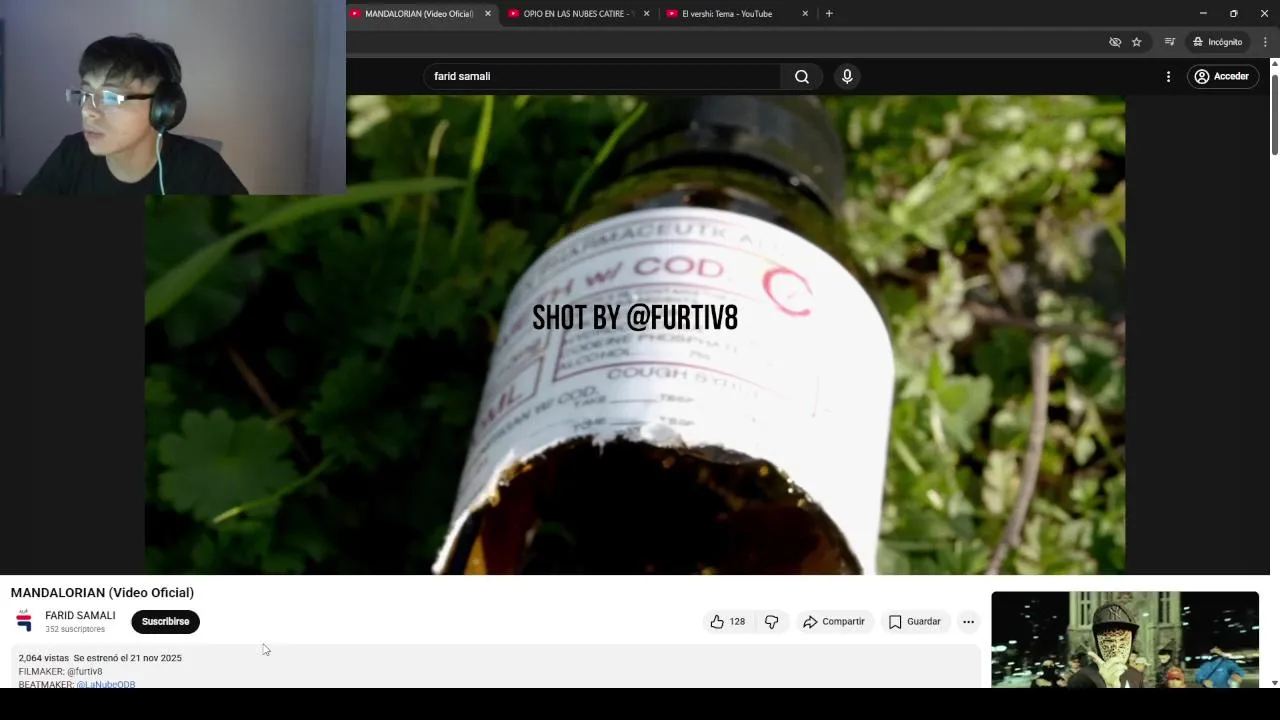Like the video with 128 likes
The width and height of the screenshot is (1280, 720).
tap(728, 621)
